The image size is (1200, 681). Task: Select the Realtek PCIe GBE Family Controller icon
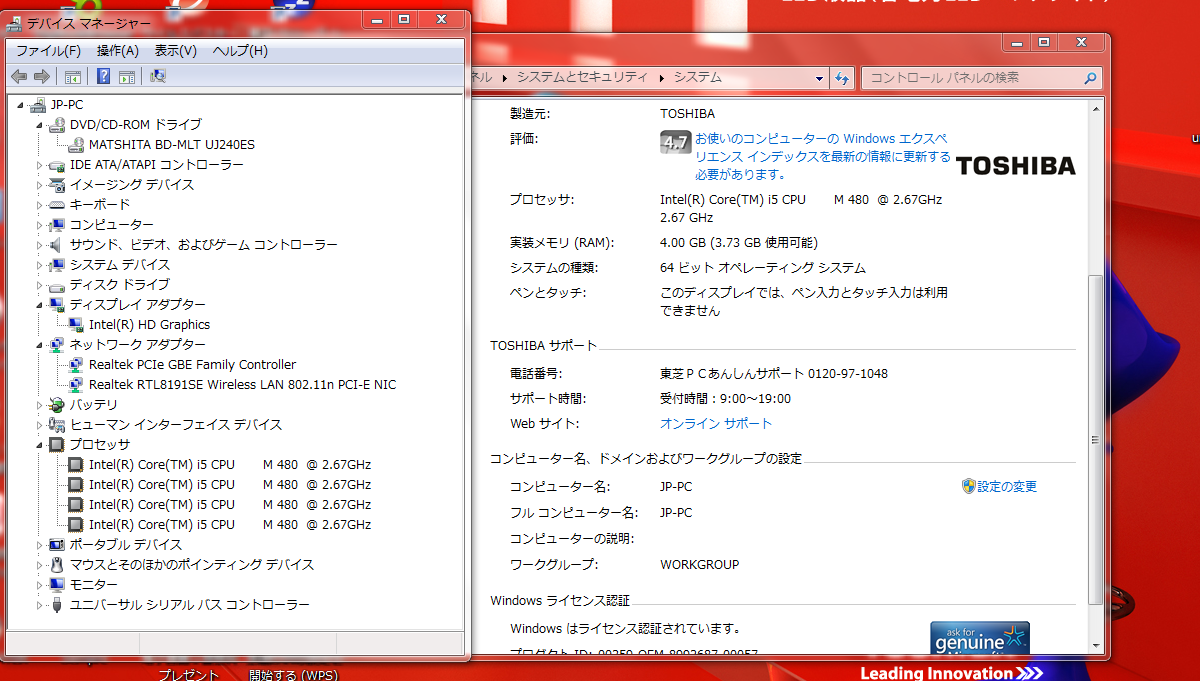(x=77, y=364)
